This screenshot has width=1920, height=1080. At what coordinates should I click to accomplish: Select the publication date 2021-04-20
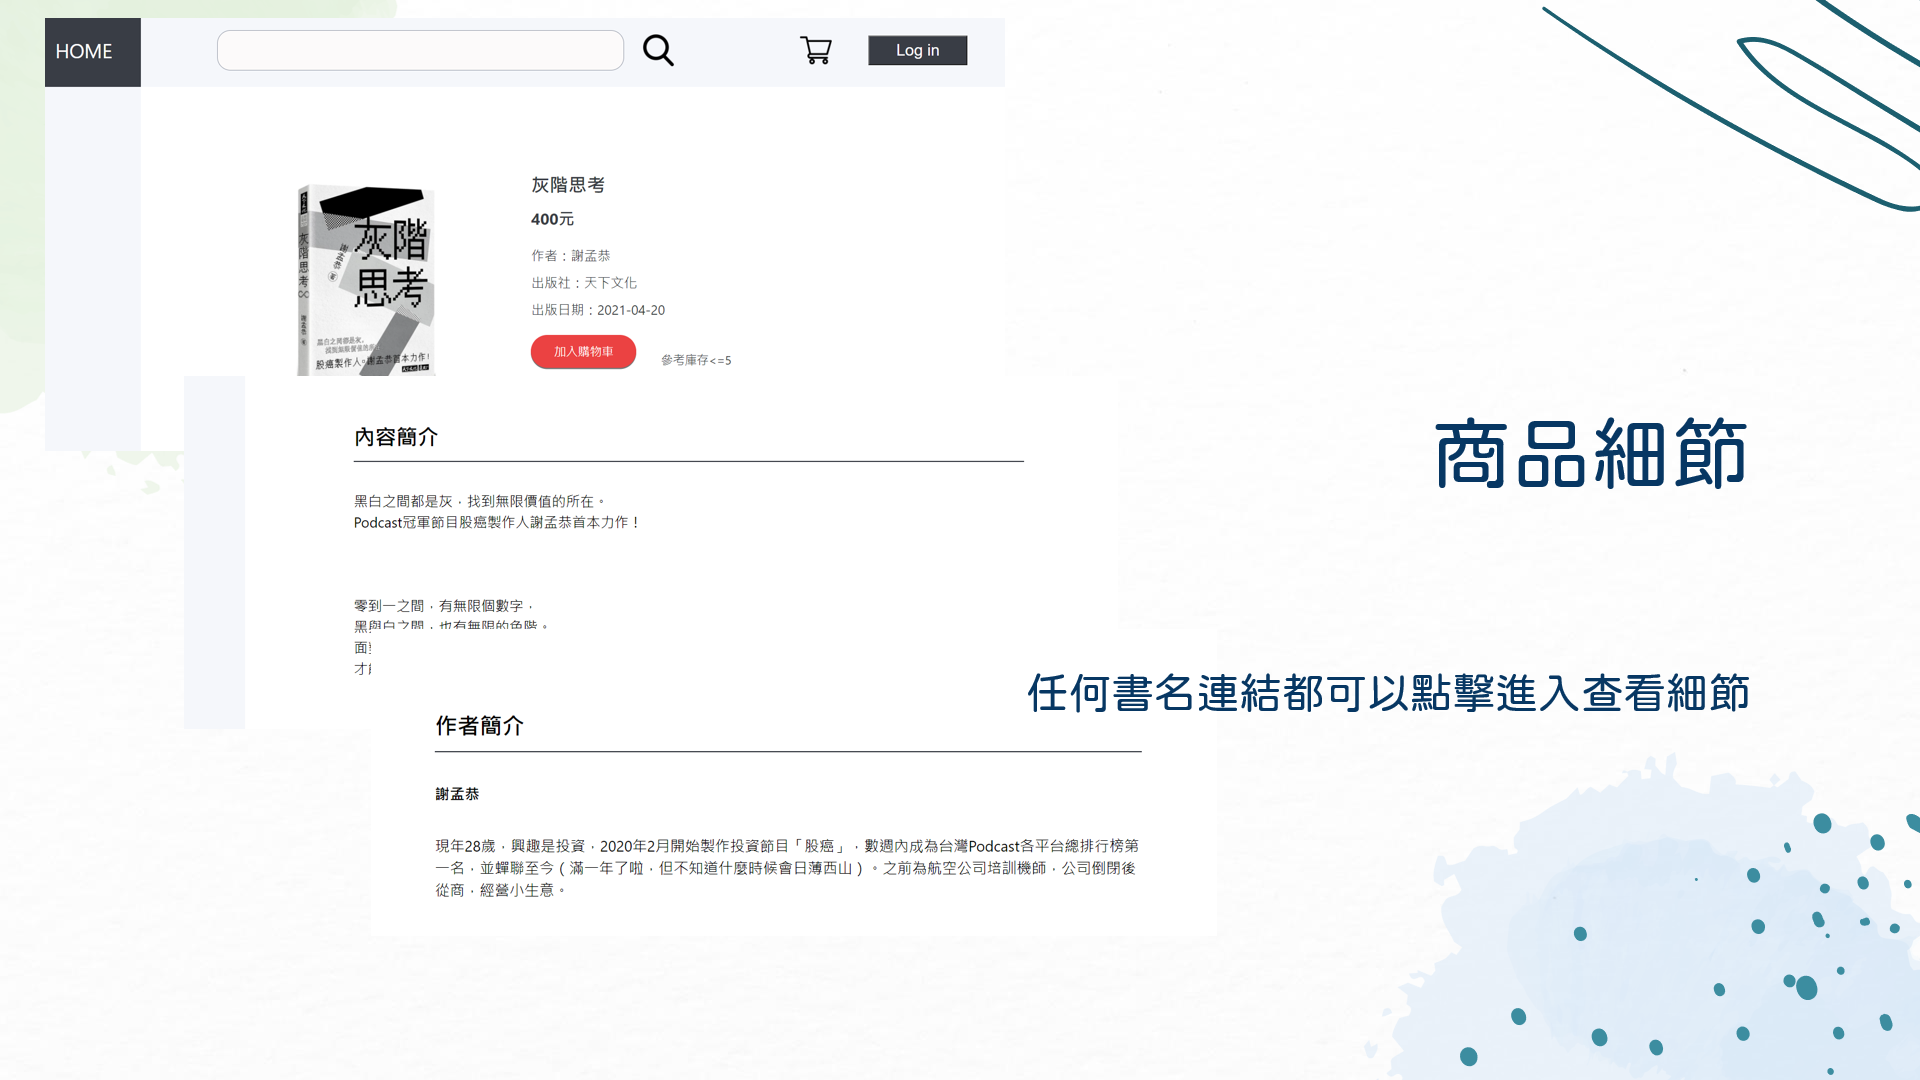pos(633,310)
